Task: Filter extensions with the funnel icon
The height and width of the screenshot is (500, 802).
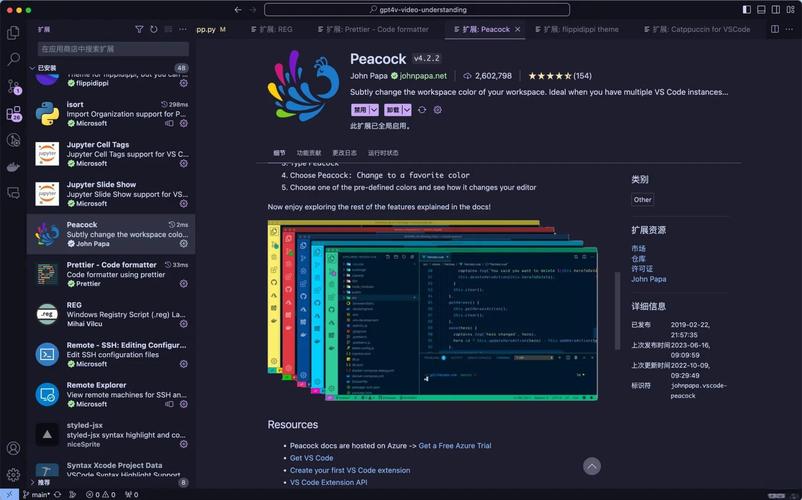Action: tap(139, 30)
